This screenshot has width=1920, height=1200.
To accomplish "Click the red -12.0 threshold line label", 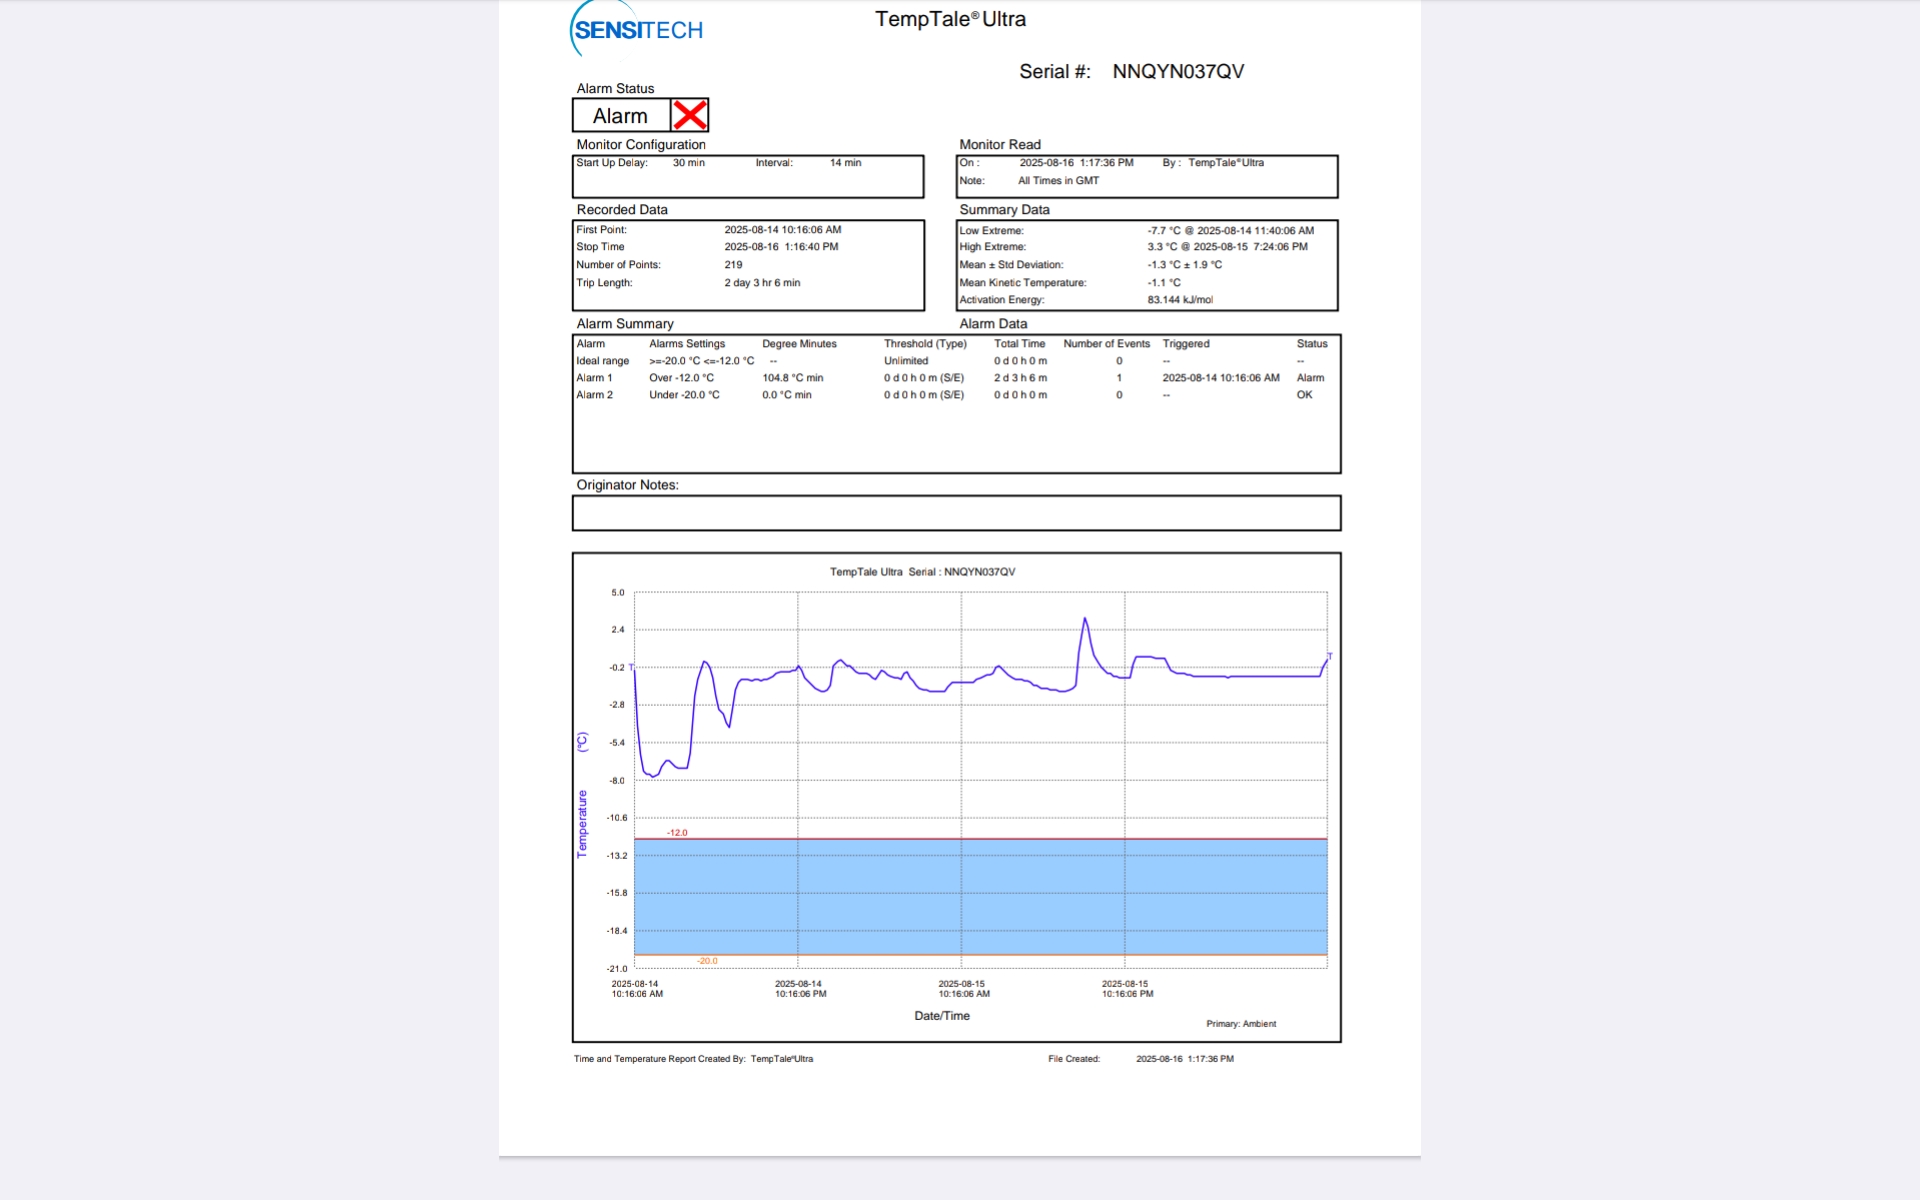I will (677, 832).
